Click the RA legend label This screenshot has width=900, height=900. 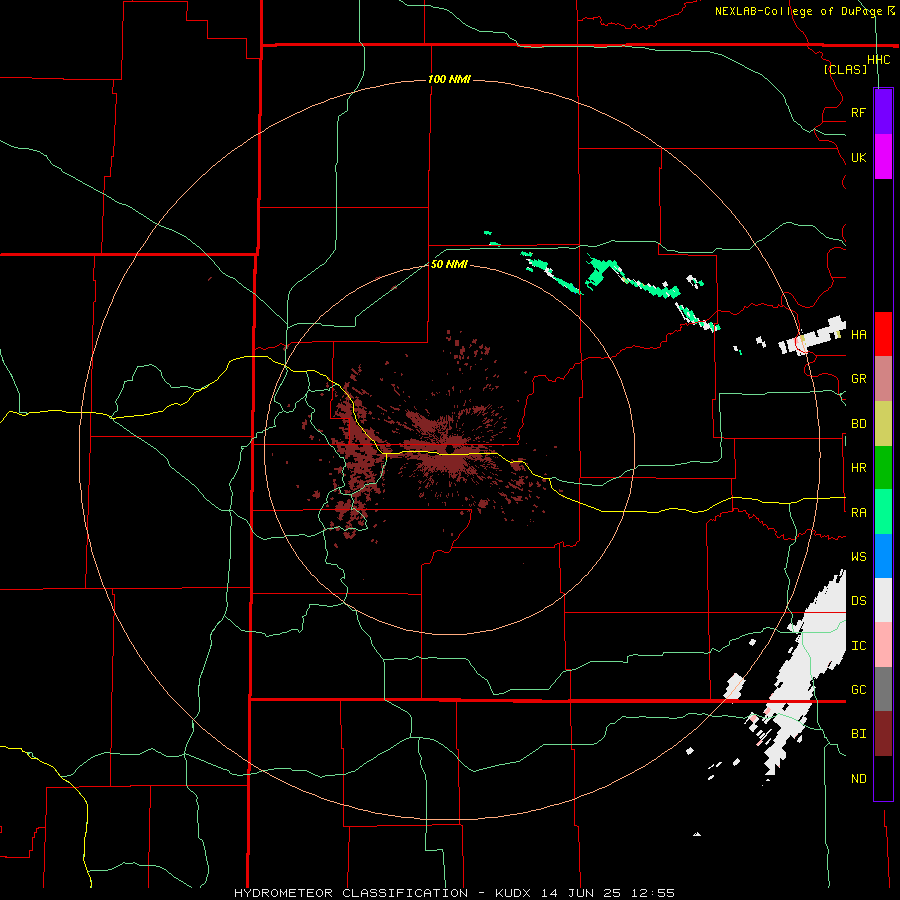coord(858,513)
